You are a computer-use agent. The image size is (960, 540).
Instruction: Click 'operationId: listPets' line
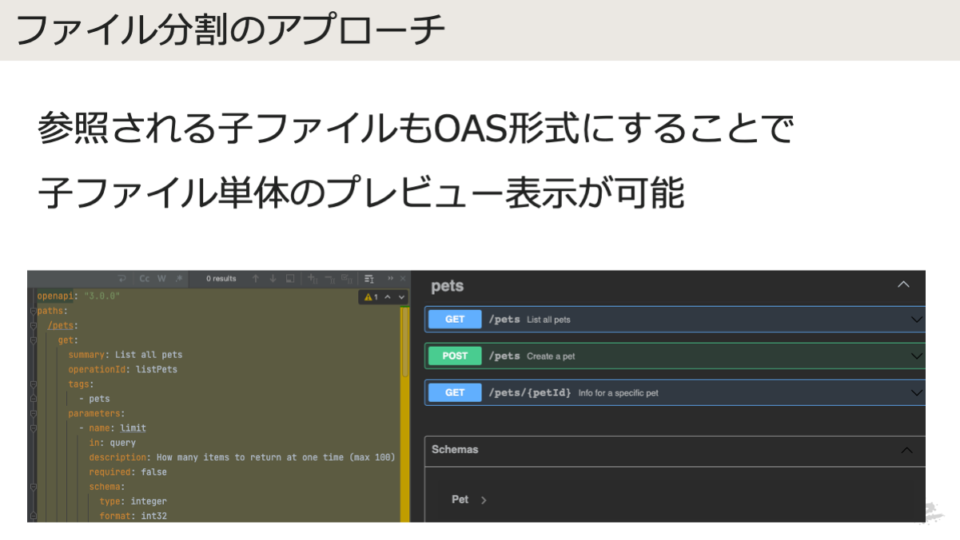122,370
